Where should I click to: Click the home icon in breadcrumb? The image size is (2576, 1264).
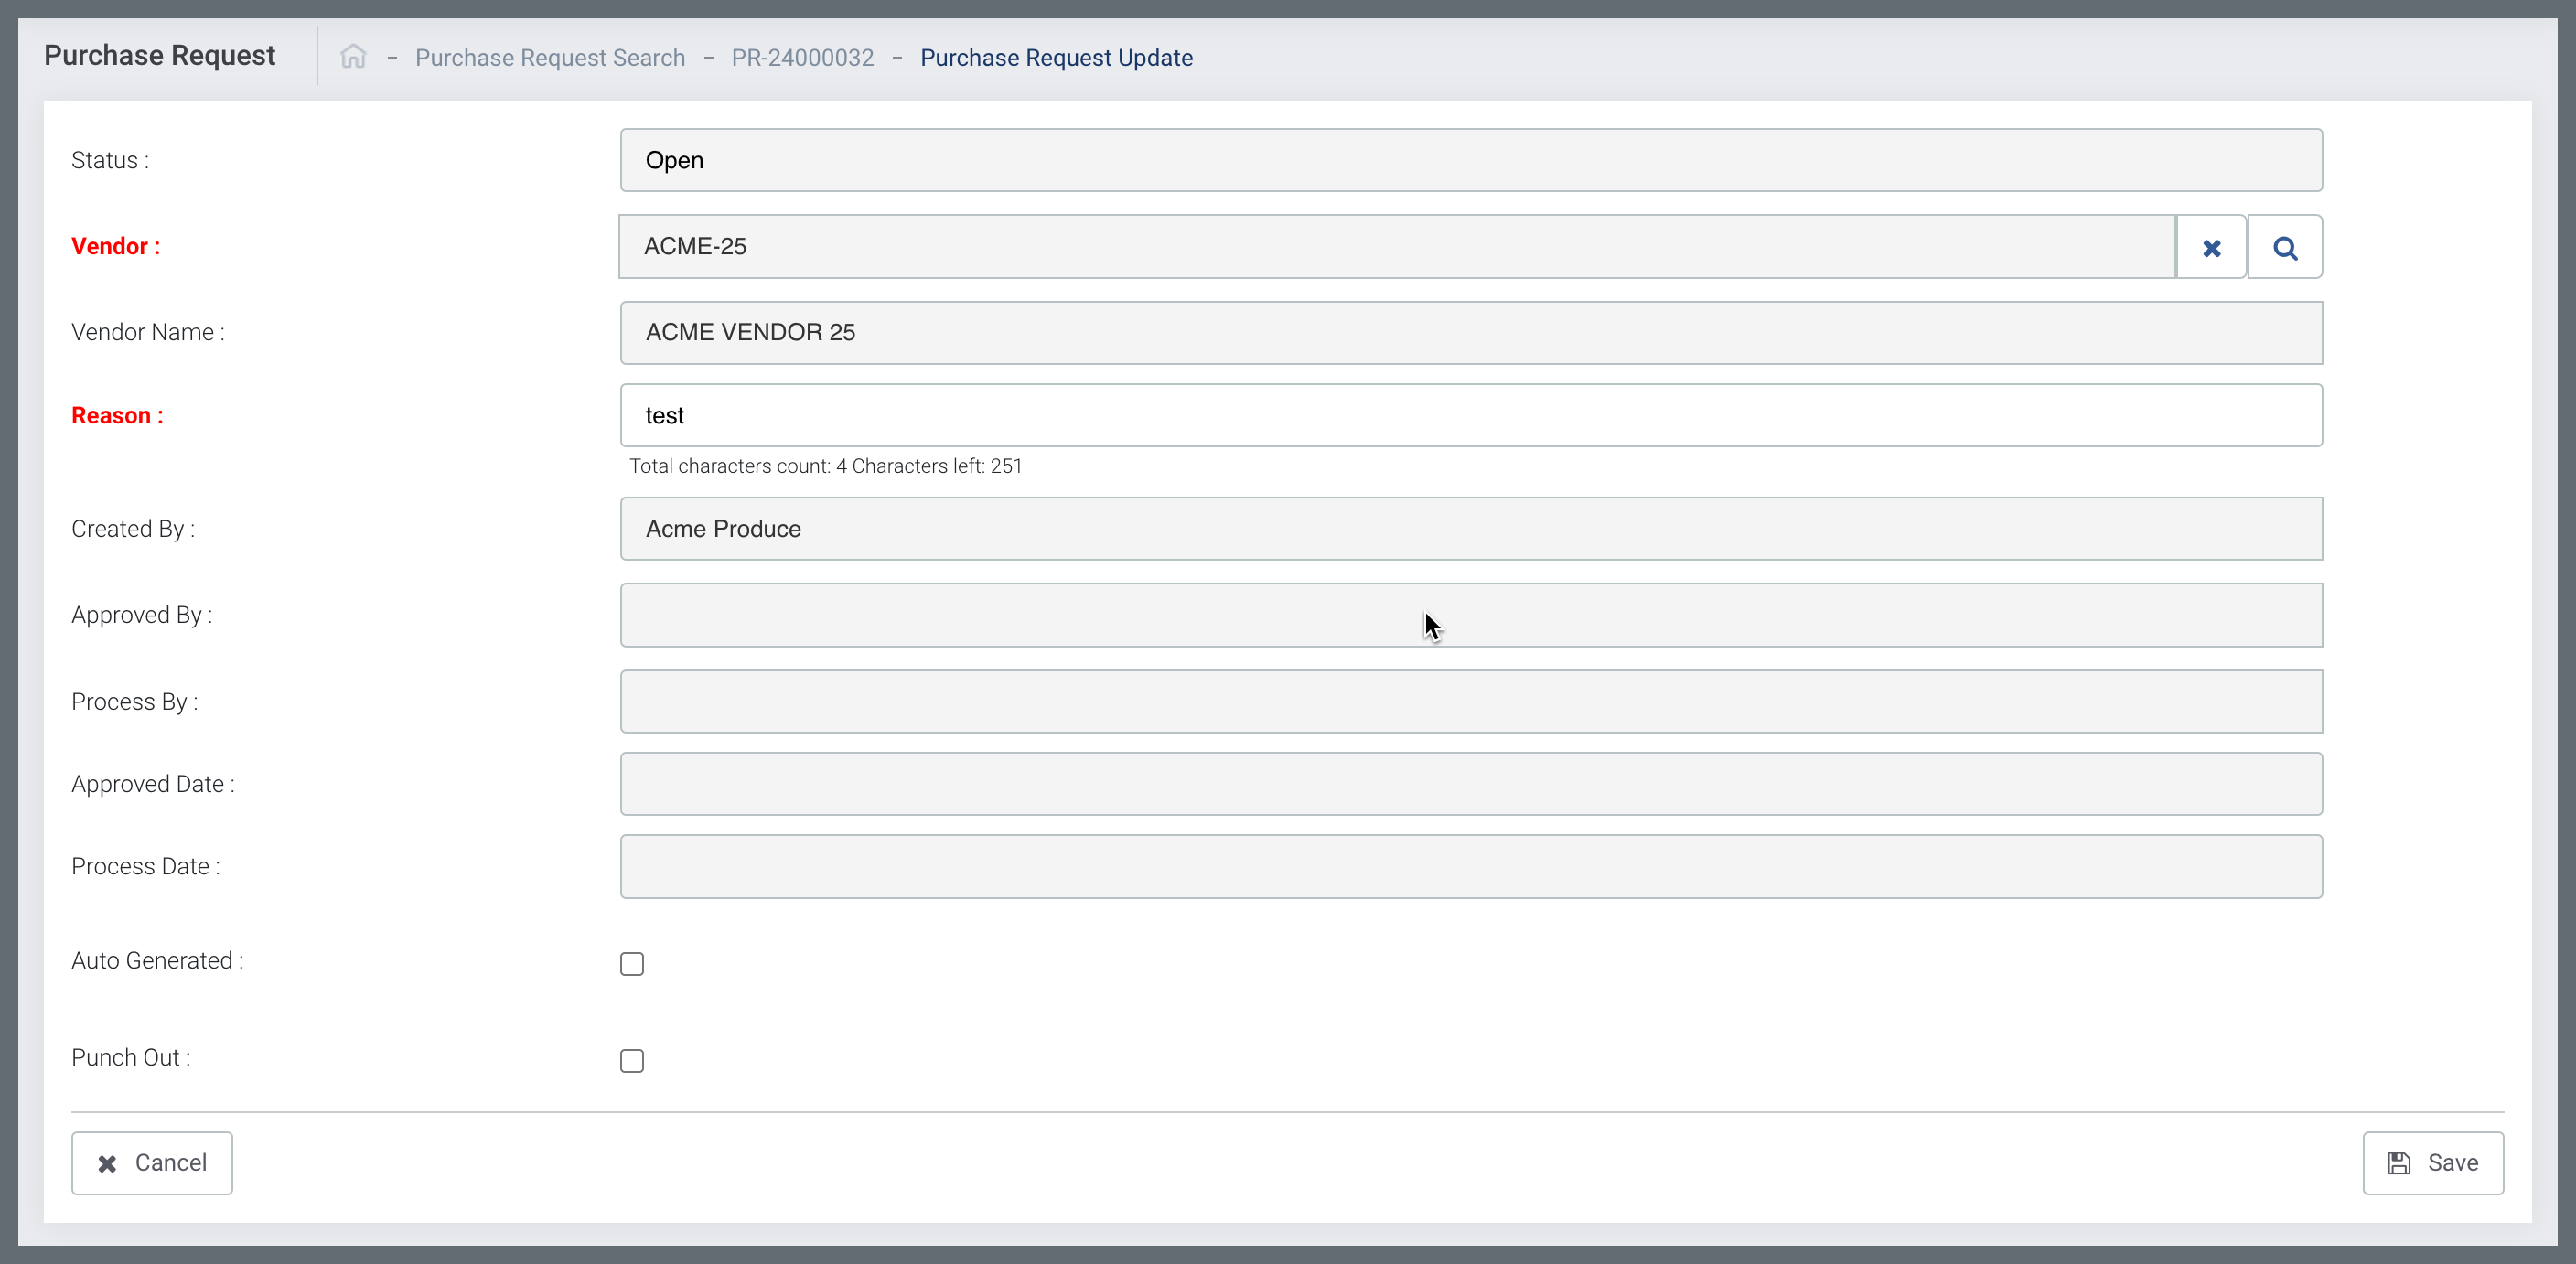pyautogui.click(x=353, y=57)
